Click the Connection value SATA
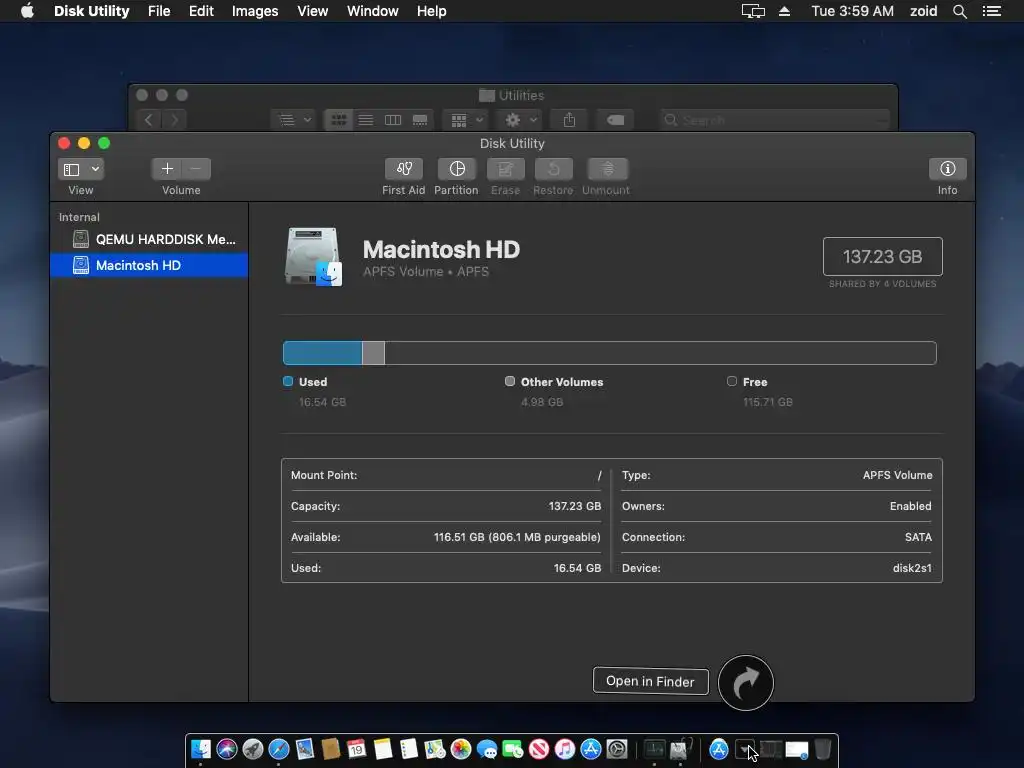Screen dimensions: 1024x768 tap(918, 537)
